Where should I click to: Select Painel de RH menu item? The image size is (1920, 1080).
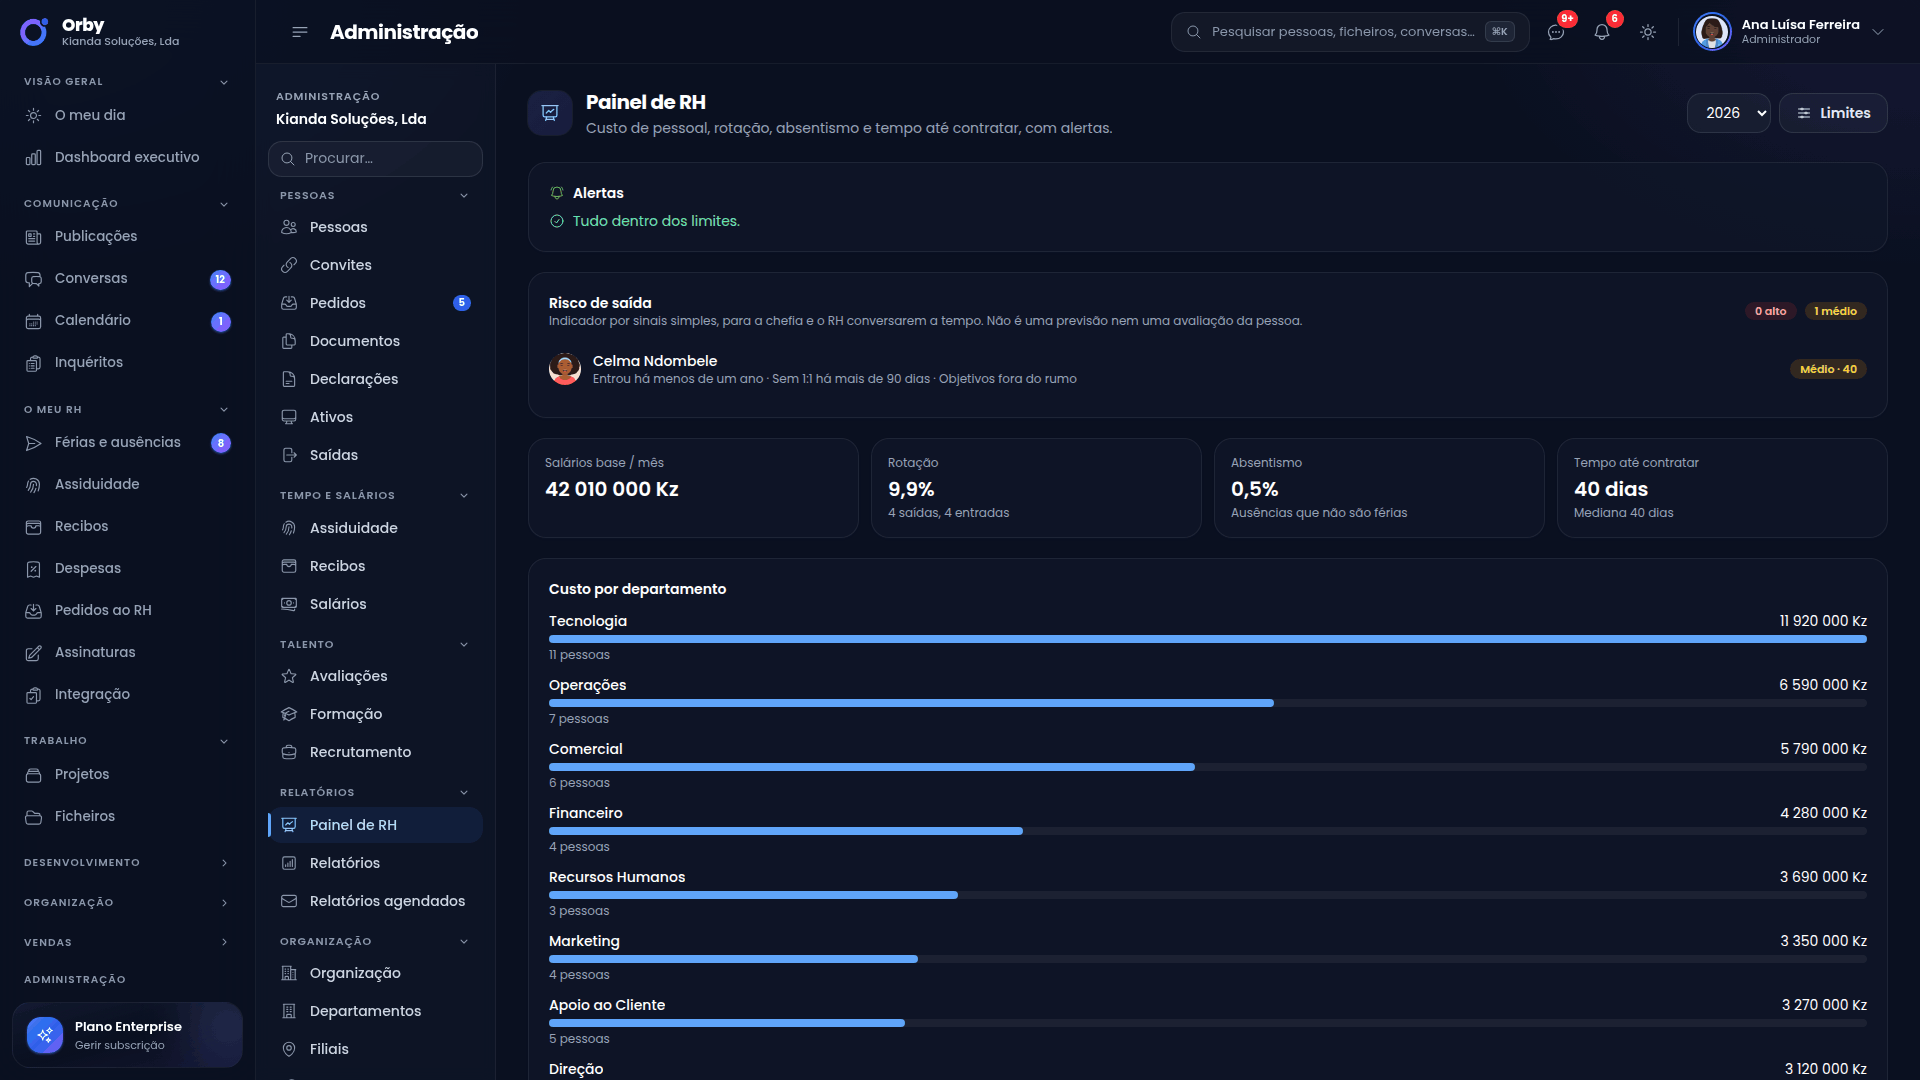point(375,825)
